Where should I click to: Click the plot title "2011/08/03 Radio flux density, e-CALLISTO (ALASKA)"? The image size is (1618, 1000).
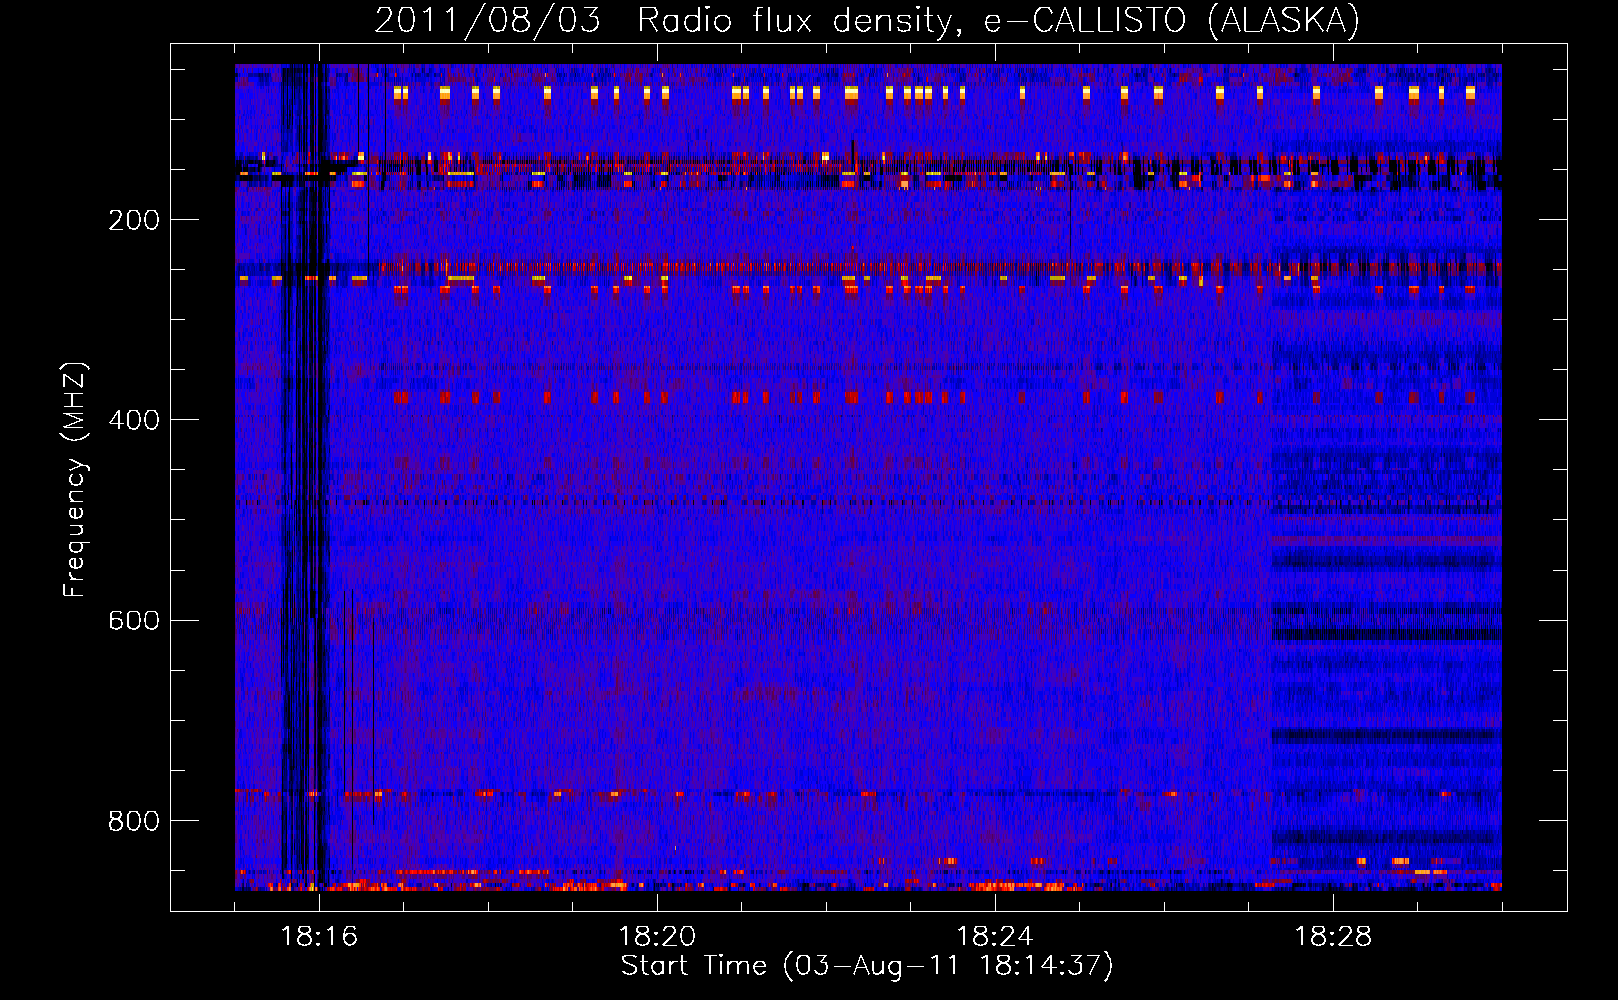point(867,21)
